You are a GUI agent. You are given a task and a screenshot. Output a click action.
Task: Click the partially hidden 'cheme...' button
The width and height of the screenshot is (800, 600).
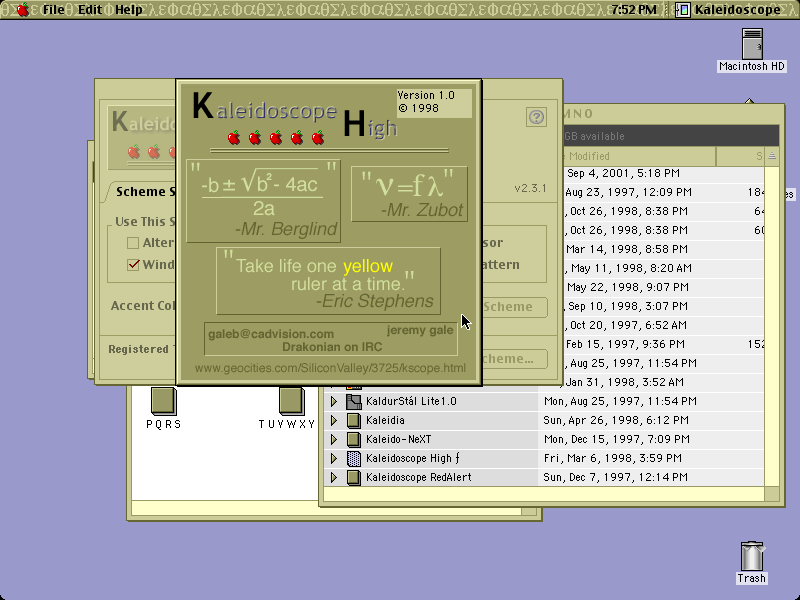pos(514,359)
